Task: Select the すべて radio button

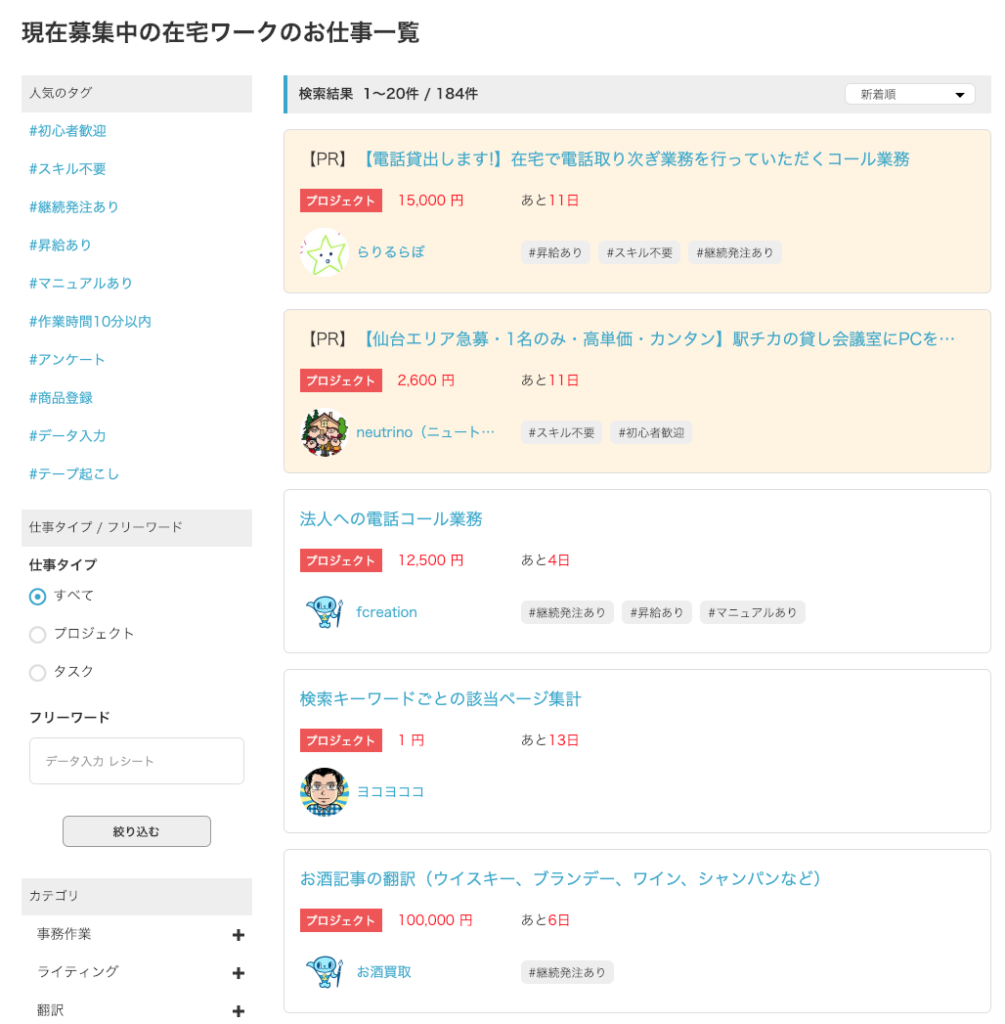Action: click(x=38, y=597)
